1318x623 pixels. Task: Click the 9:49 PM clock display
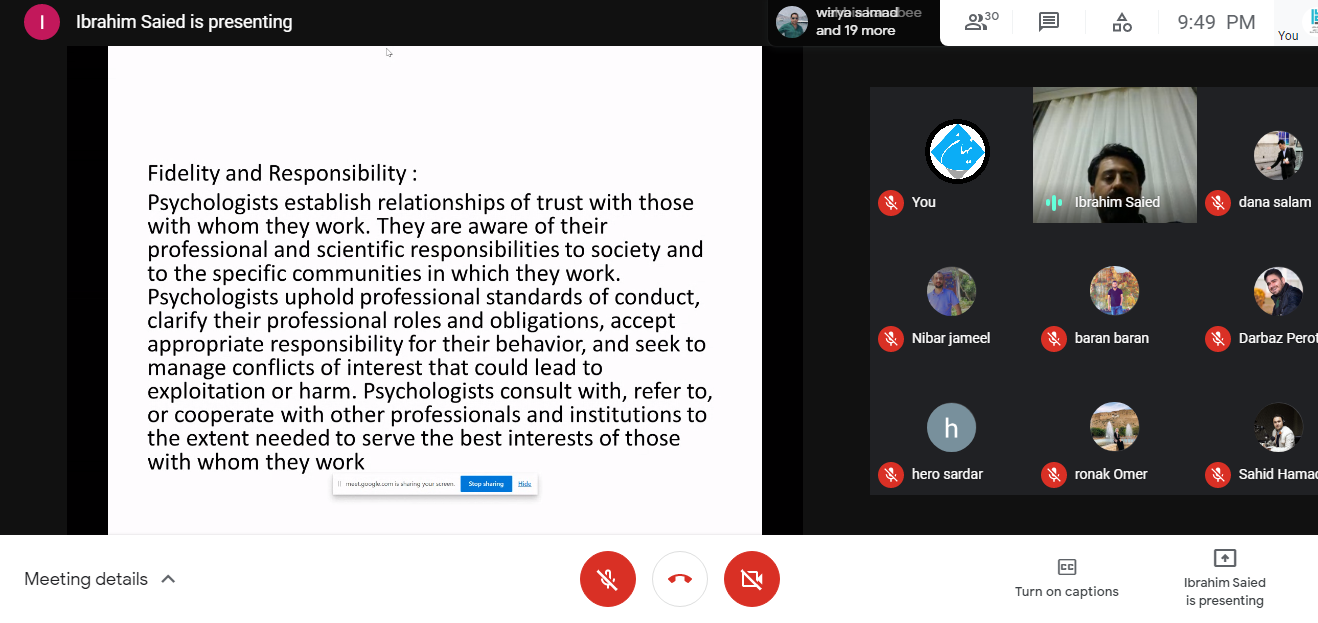[x=1215, y=22]
